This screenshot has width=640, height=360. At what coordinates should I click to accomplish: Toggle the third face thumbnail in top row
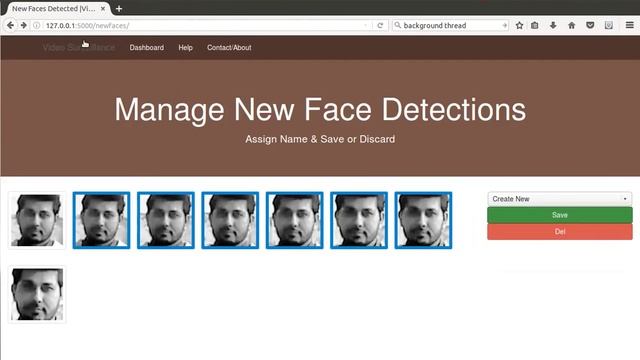(x=166, y=220)
